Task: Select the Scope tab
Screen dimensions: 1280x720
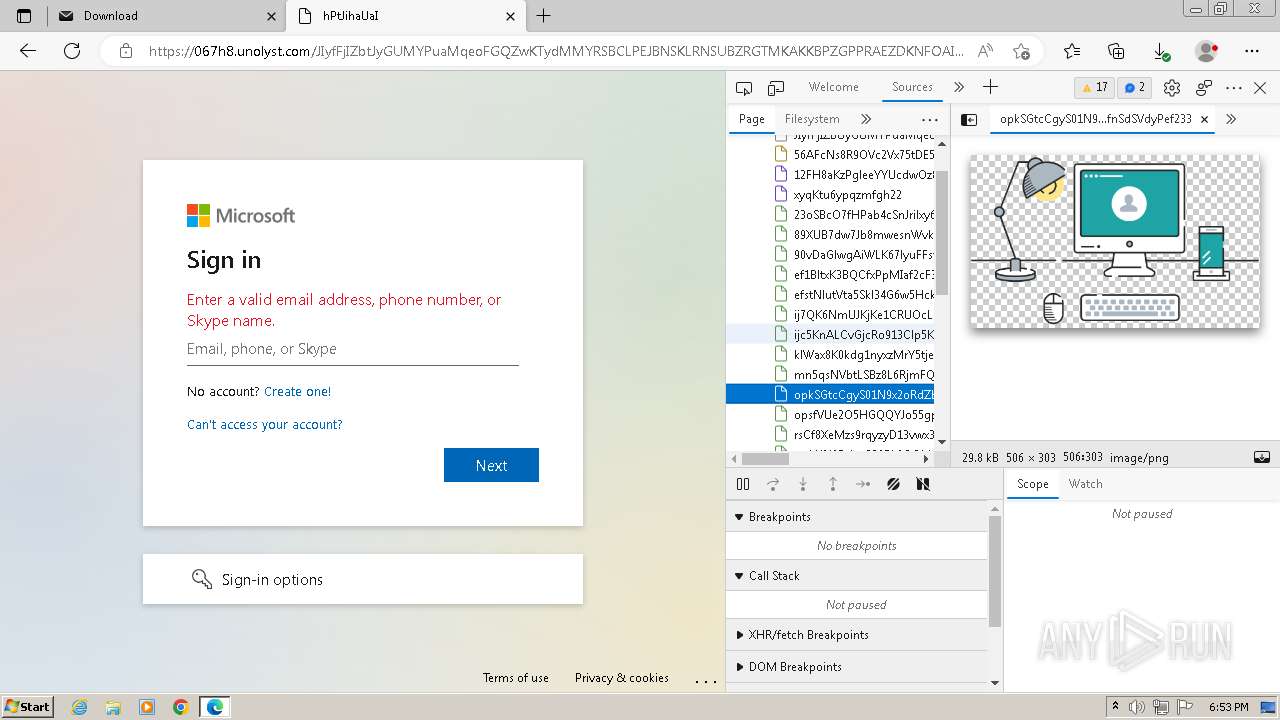Action: click(1032, 484)
